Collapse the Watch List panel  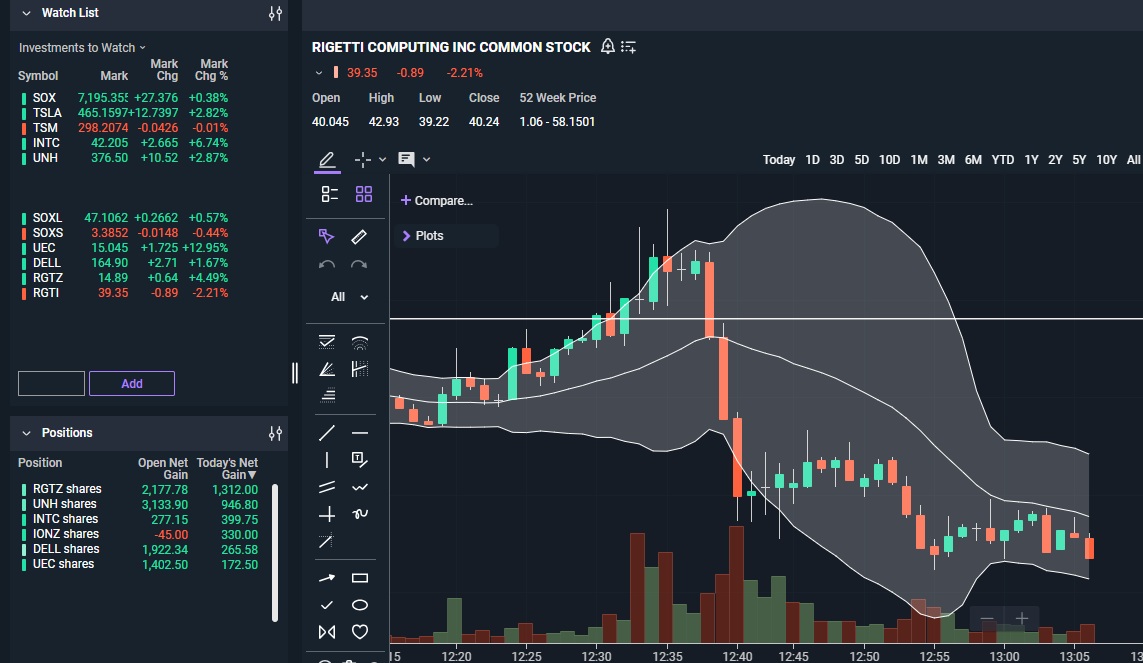[26, 13]
